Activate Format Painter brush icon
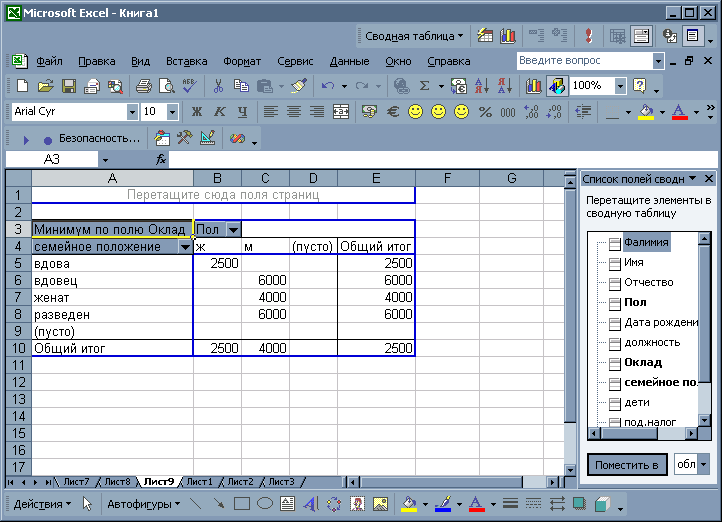Image resolution: width=722 pixels, height=522 pixels. [x=299, y=86]
